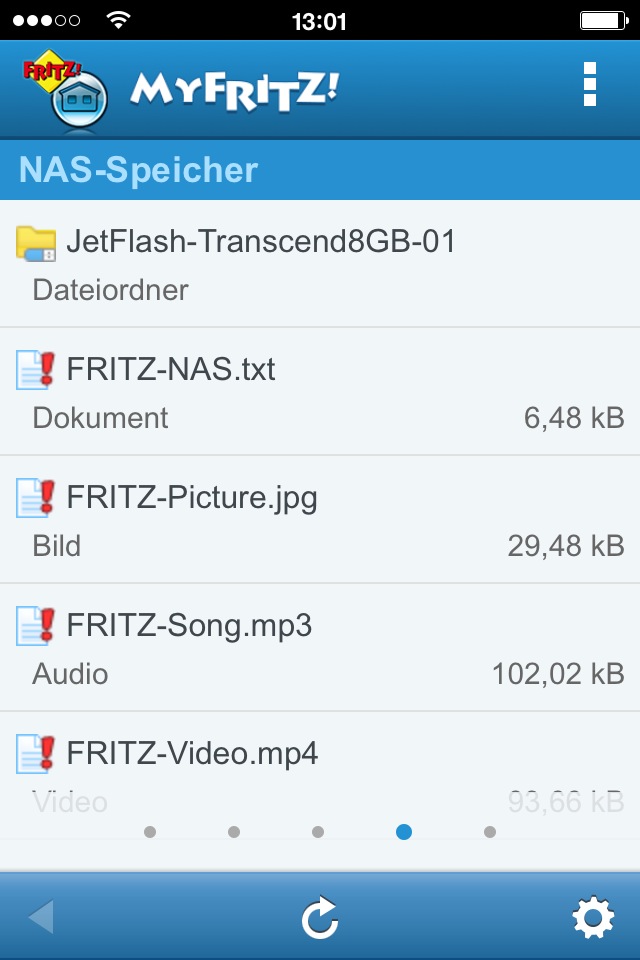The image size is (640, 960).
Task: Tap the FRITZ-NAS.txt document warning icon
Action: [36, 370]
